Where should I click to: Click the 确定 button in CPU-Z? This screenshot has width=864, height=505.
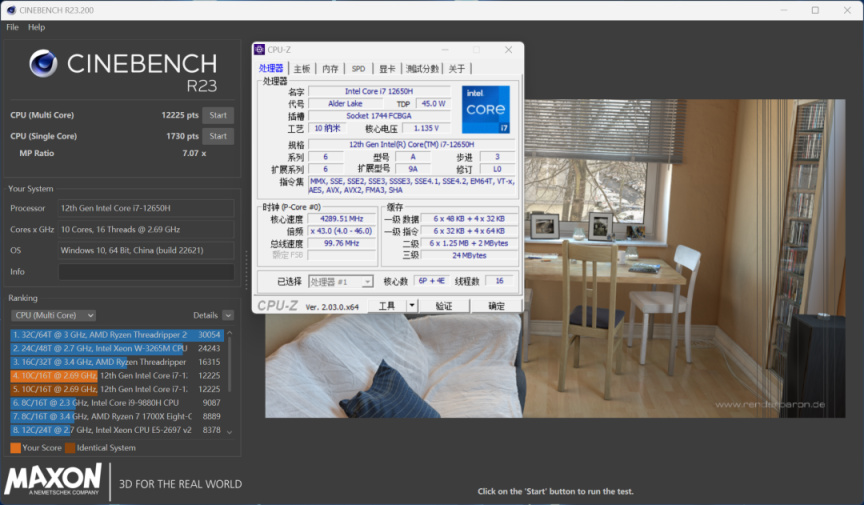click(x=496, y=306)
